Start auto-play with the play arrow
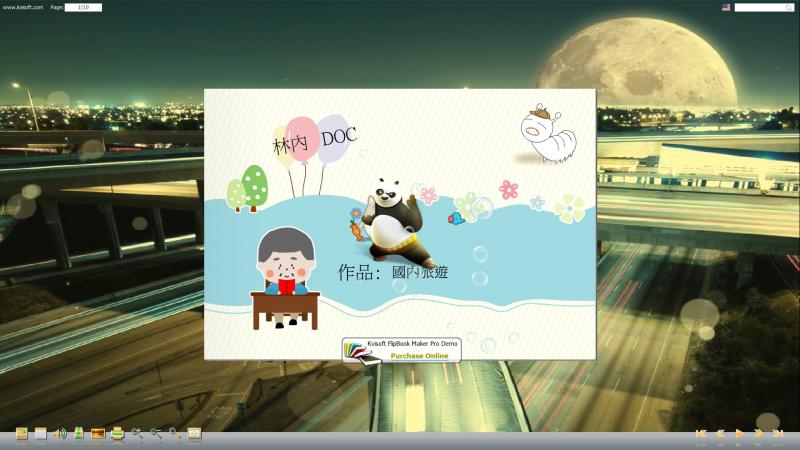Viewport: 800px width, 450px height. pyautogui.click(x=740, y=434)
